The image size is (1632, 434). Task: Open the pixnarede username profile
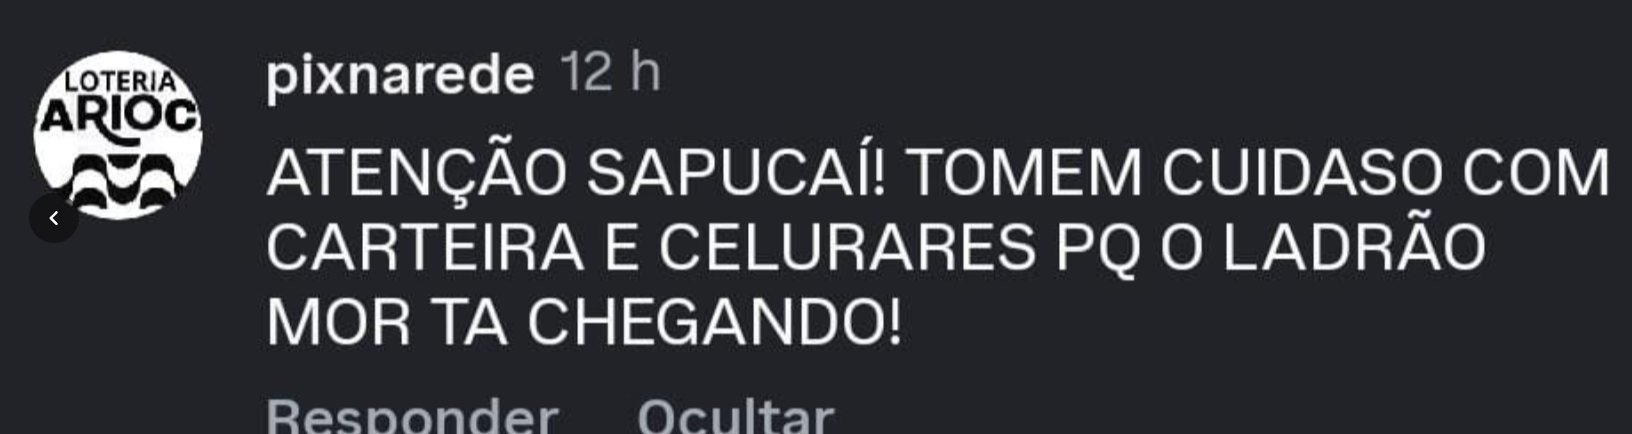pos(400,76)
